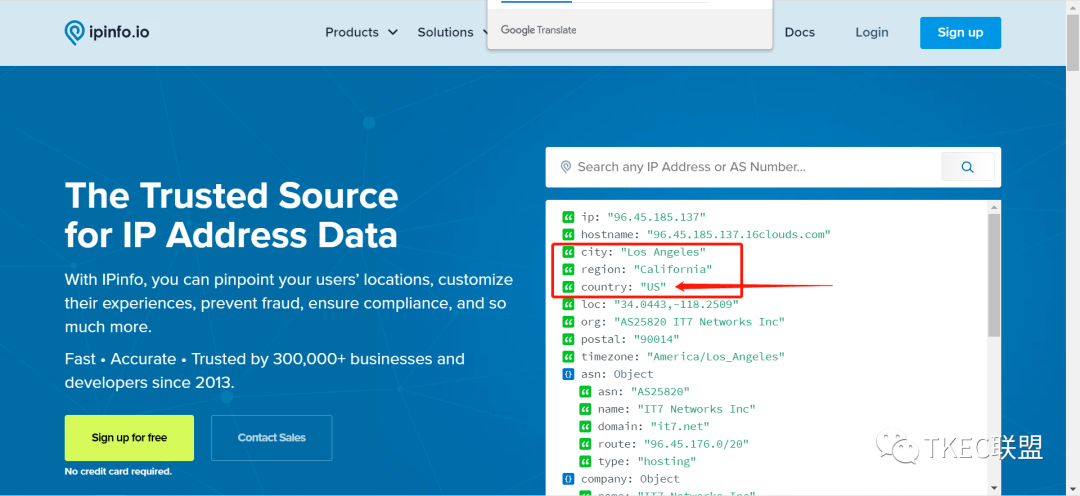
Task: Click the quote icon beside domain row
Action: click(x=585, y=426)
